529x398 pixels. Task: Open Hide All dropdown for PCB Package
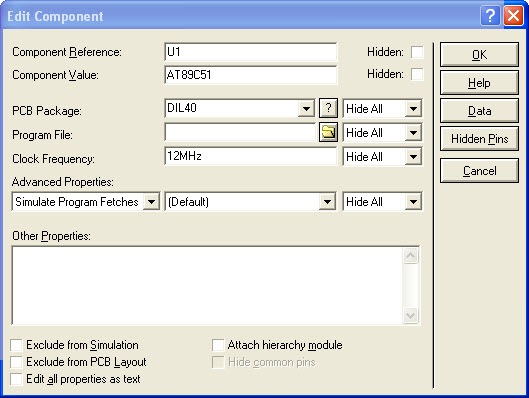point(413,109)
